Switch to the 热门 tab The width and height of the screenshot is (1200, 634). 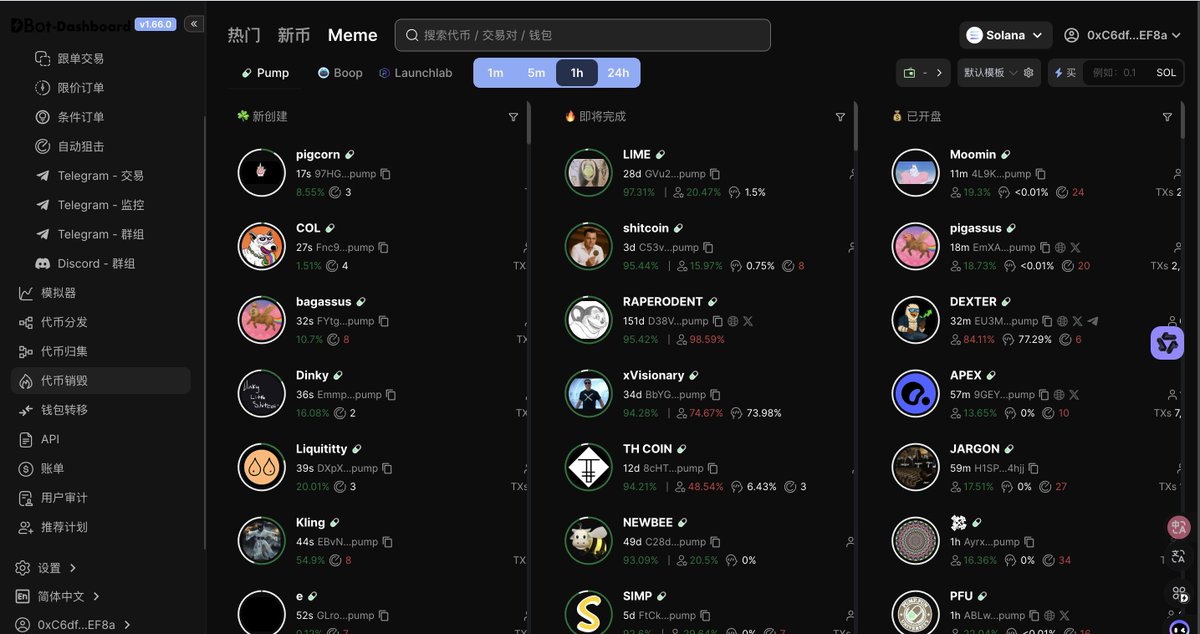pos(244,35)
